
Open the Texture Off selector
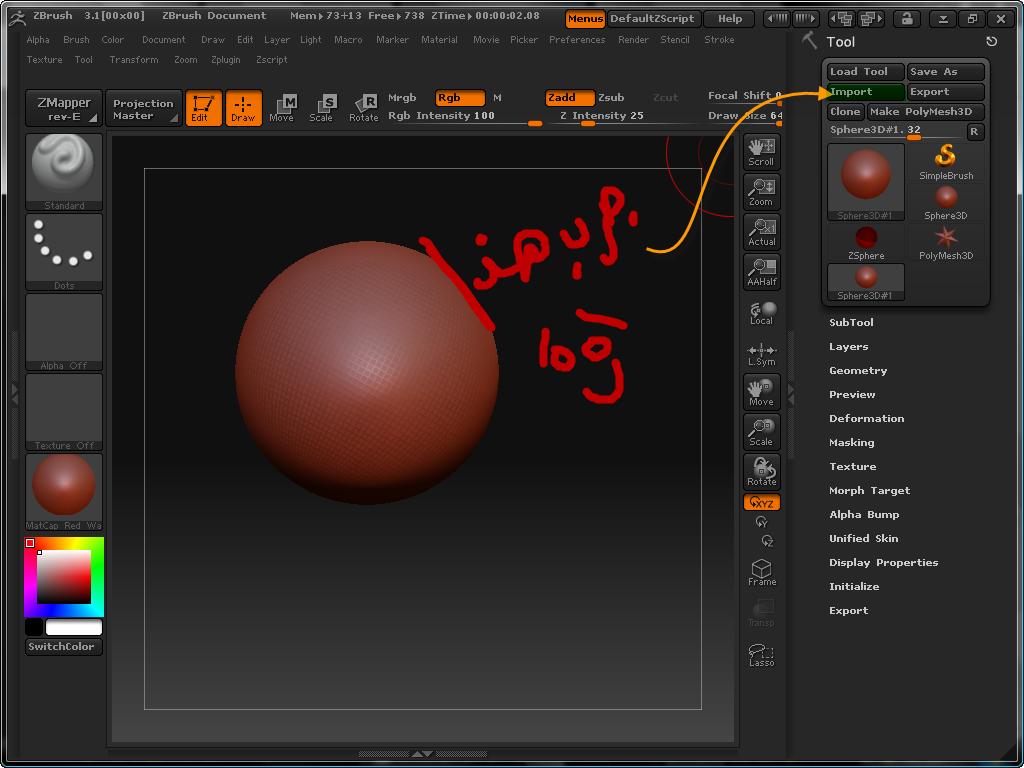tap(64, 412)
